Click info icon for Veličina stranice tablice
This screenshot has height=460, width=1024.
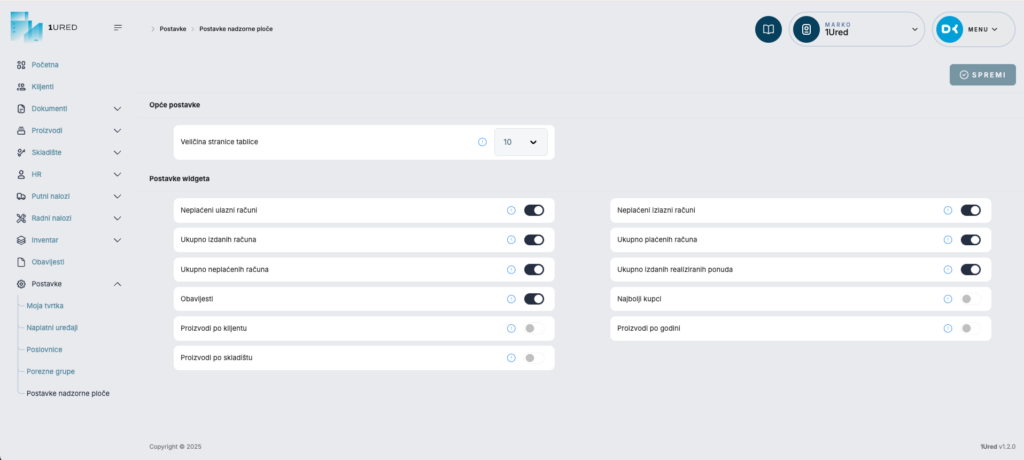482,142
